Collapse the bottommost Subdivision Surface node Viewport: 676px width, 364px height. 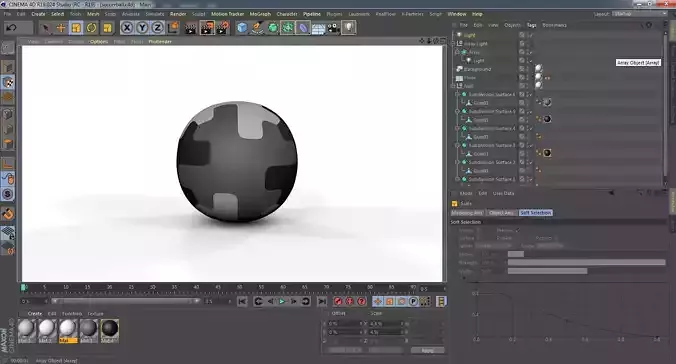click(x=457, y=179)
